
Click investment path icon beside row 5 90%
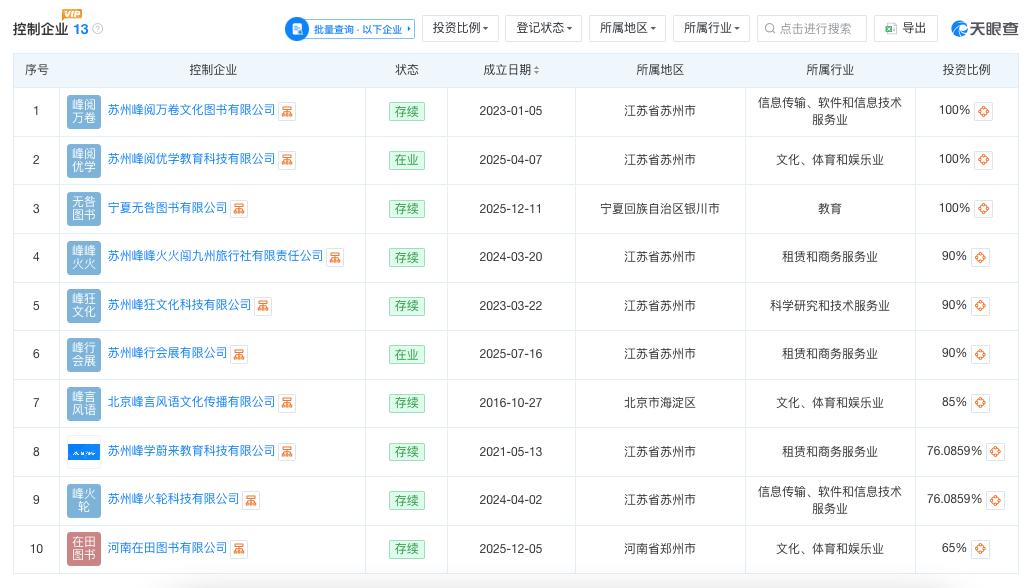(x=980, y=306)
